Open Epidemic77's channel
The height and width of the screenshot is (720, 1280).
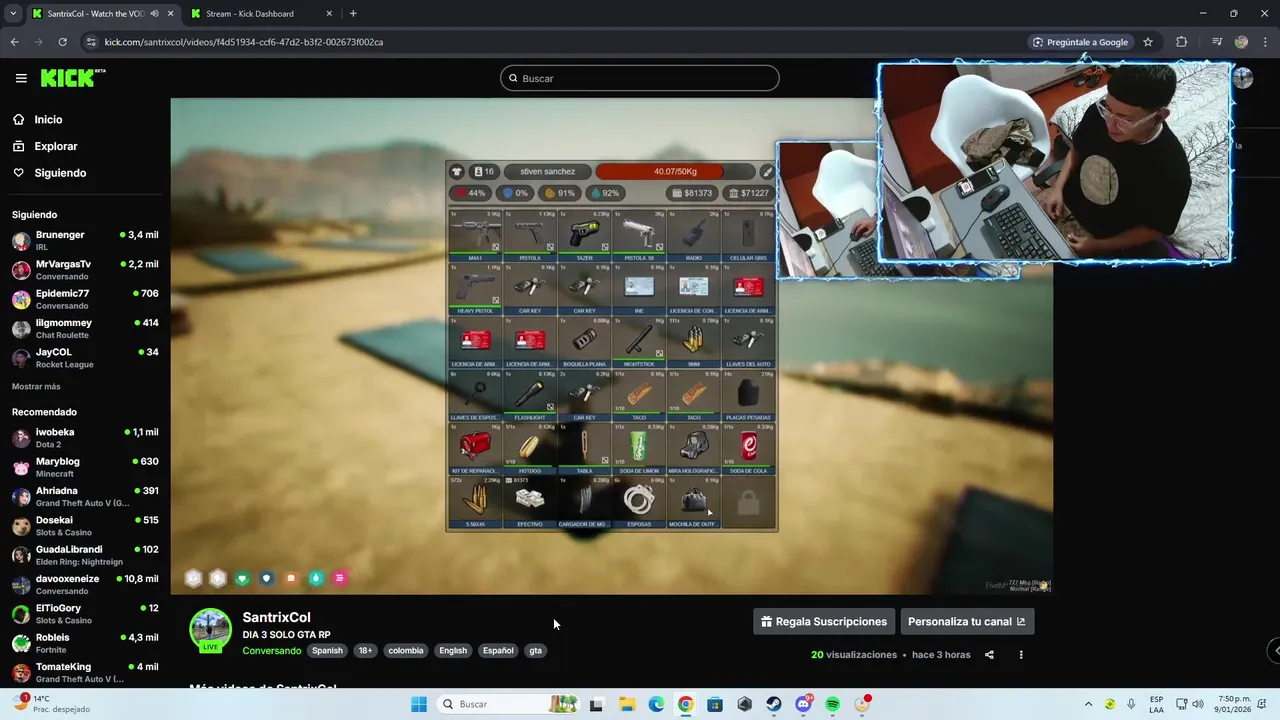pos(85,299)
